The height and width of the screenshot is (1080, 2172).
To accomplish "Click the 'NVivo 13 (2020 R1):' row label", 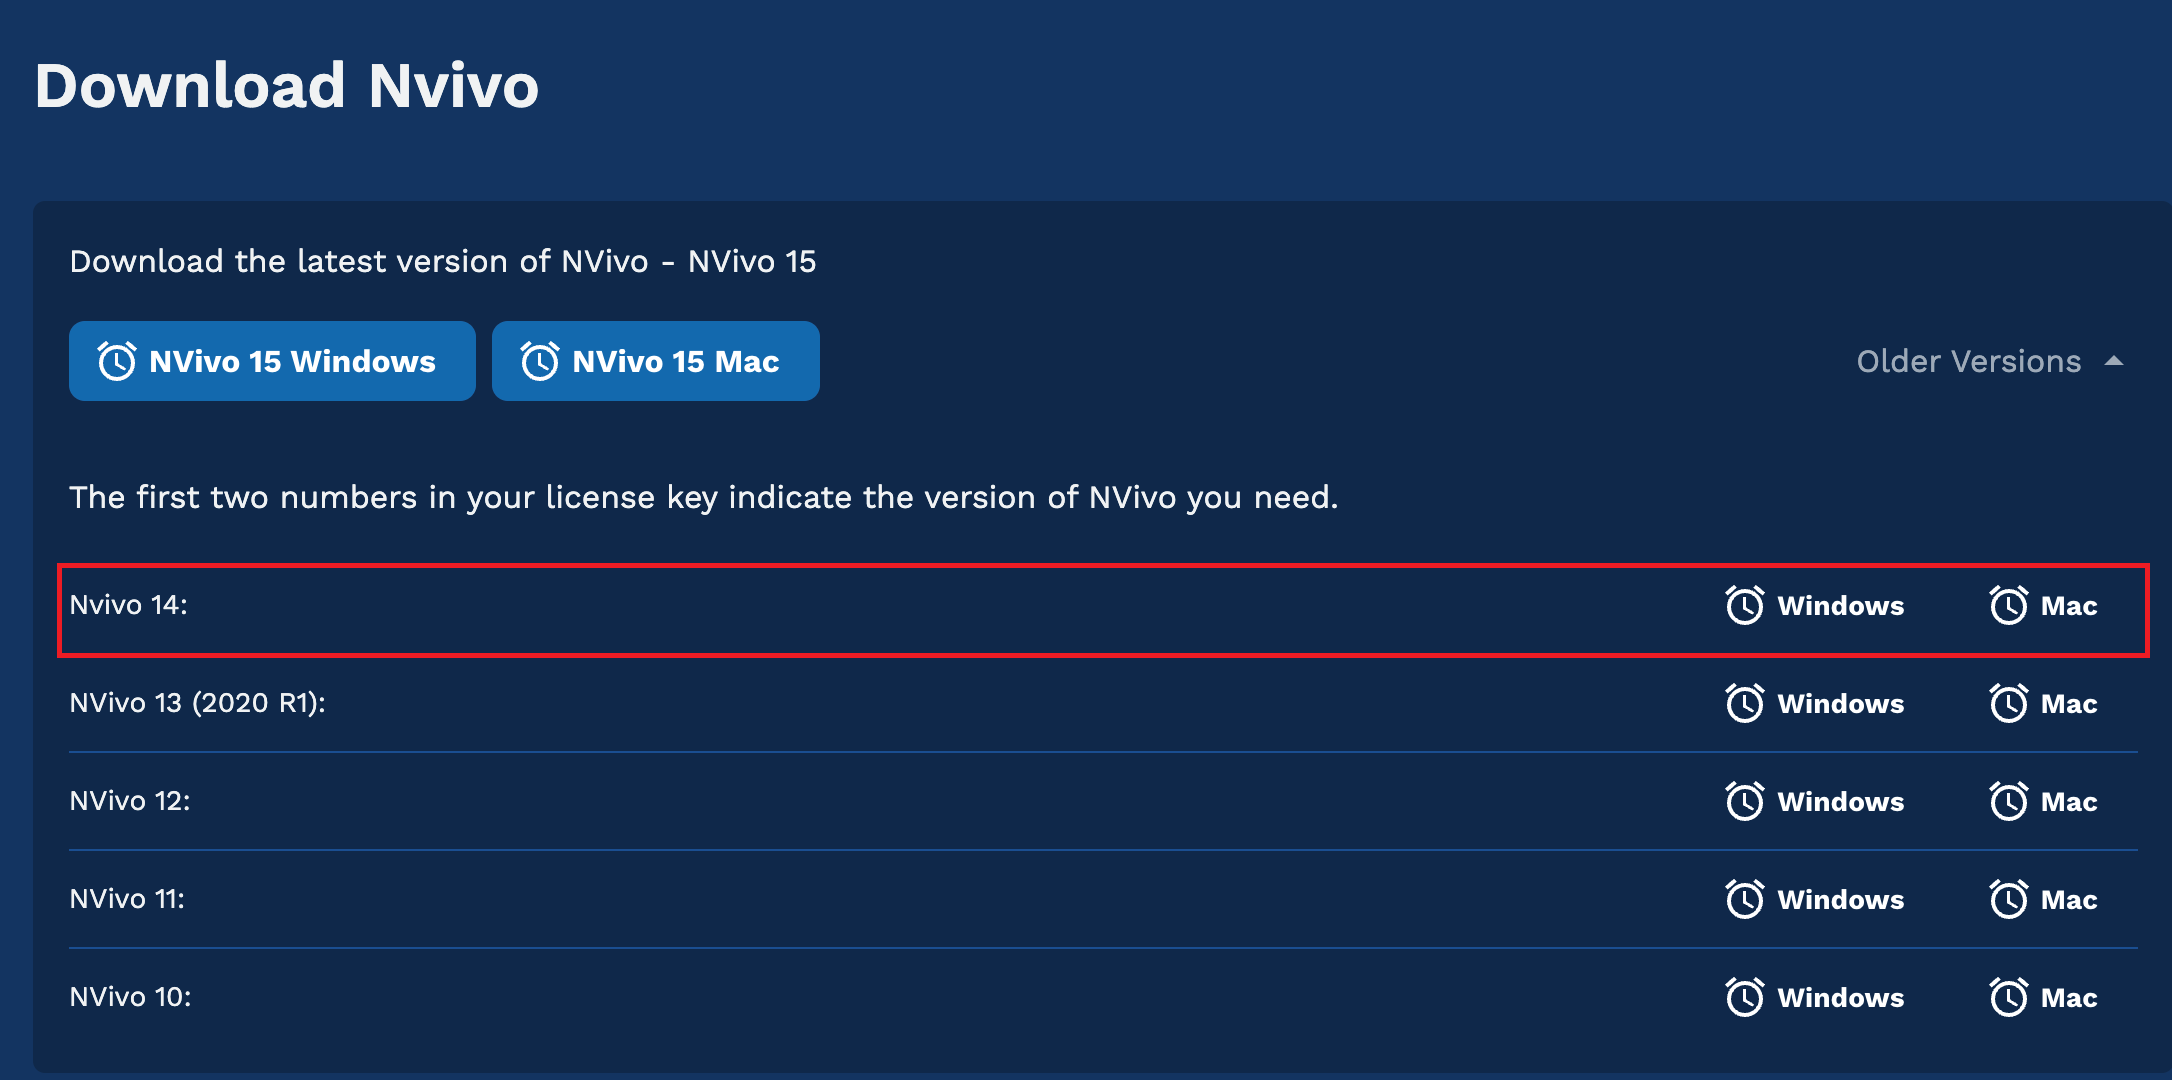I will click(198, 703).
